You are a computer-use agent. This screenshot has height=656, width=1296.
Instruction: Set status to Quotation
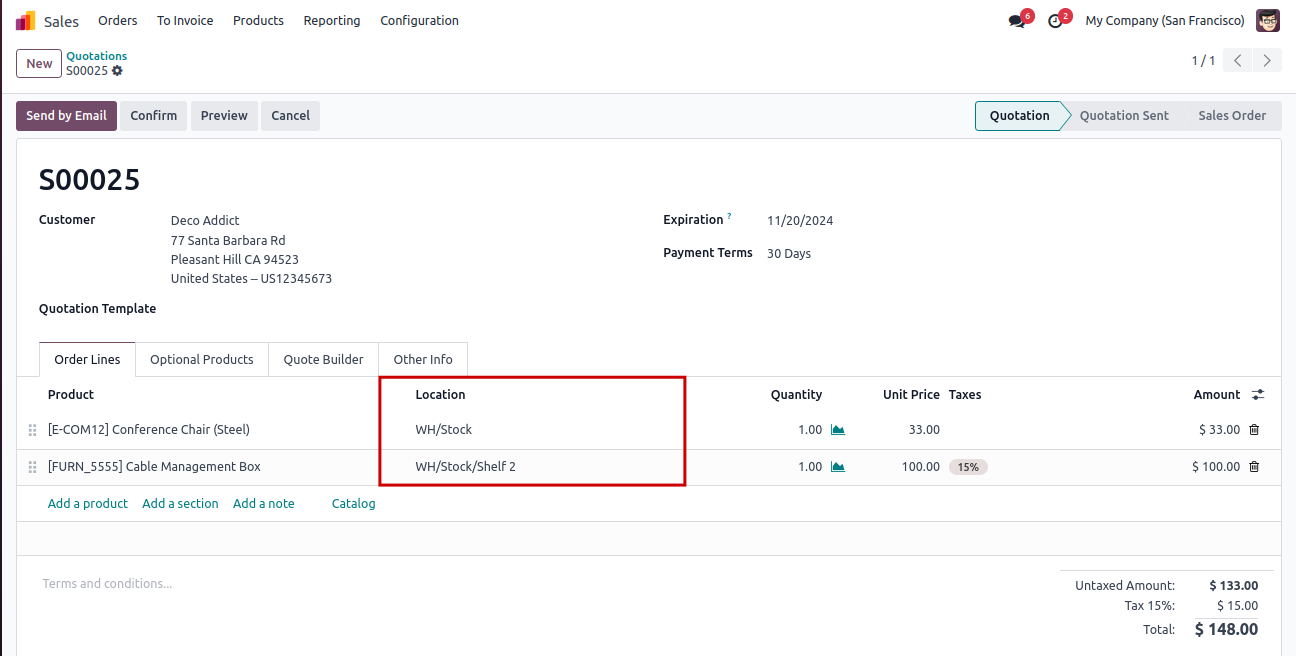point(1019,116)
